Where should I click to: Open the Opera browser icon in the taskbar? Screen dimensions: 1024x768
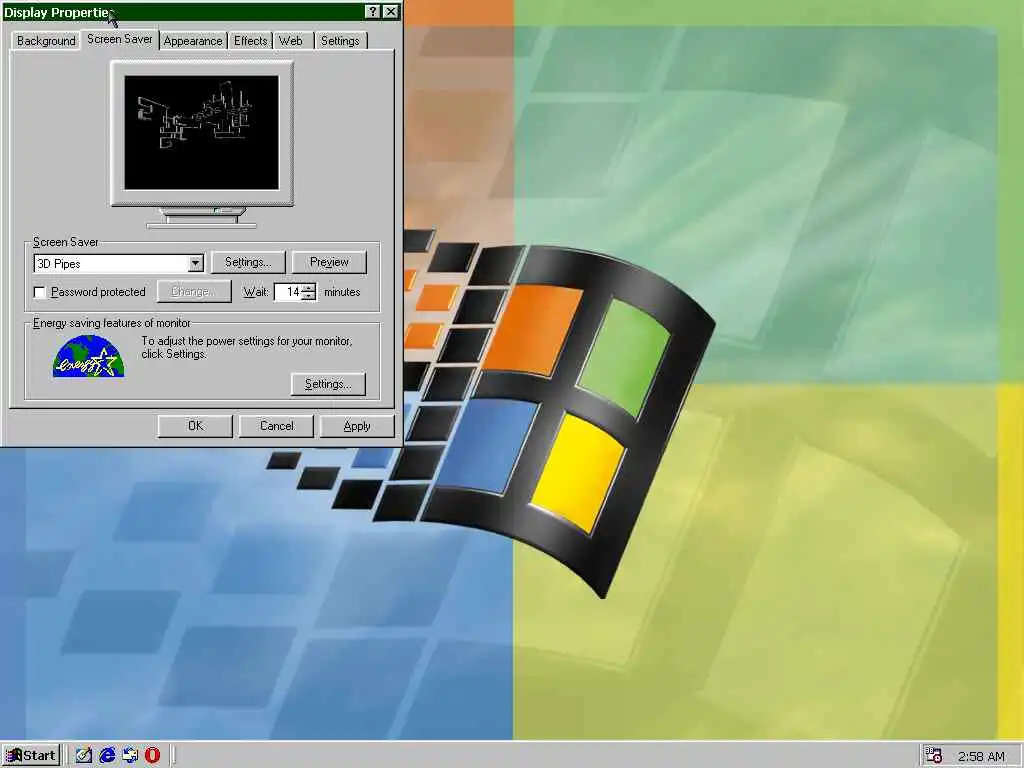coord(152,756)
